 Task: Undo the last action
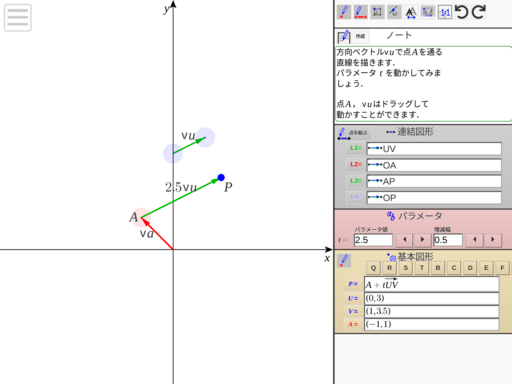pyautogui.click(x=462, y=12)
